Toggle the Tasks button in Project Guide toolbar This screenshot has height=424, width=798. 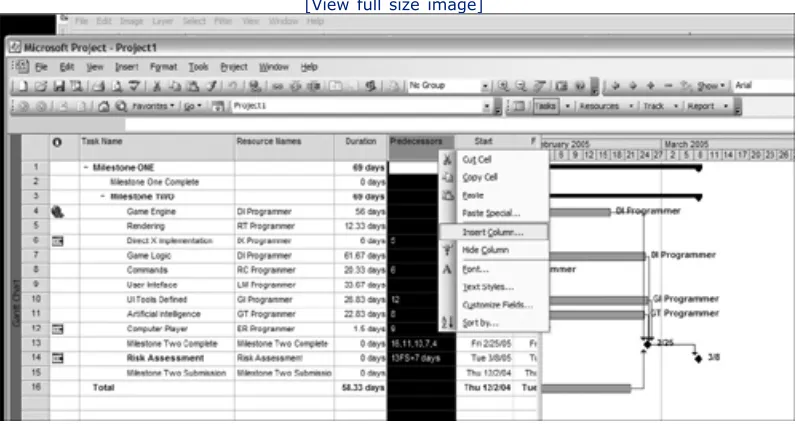(546, 106)
